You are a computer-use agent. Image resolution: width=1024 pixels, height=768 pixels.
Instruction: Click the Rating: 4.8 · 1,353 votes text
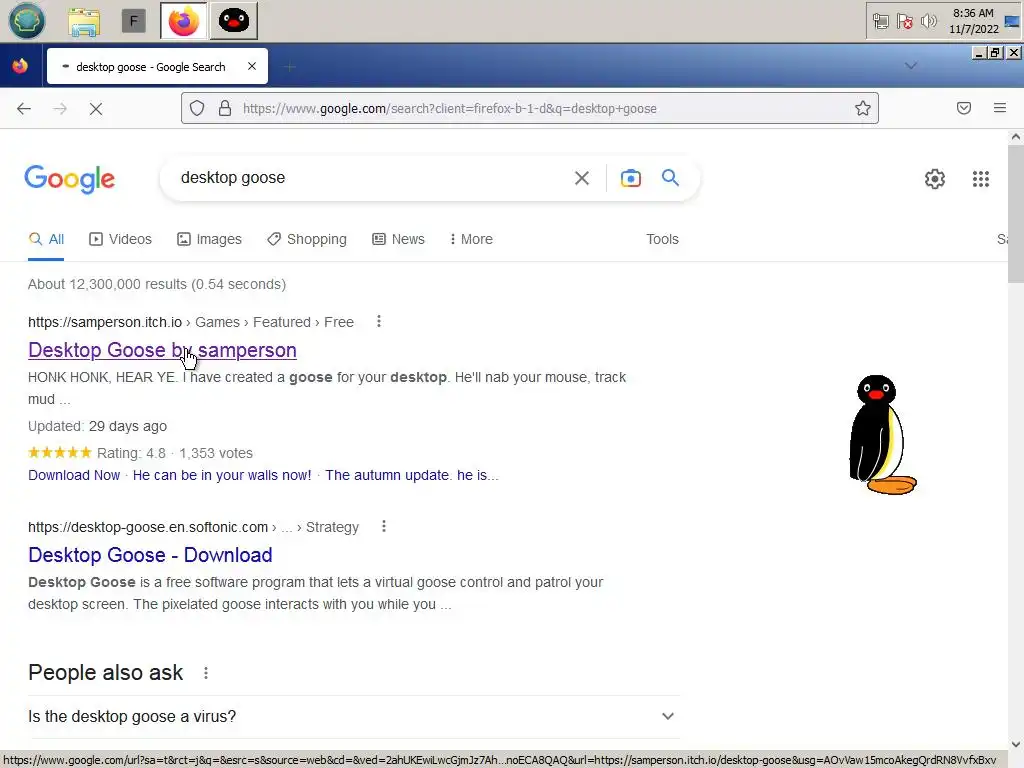pos(174,453)
